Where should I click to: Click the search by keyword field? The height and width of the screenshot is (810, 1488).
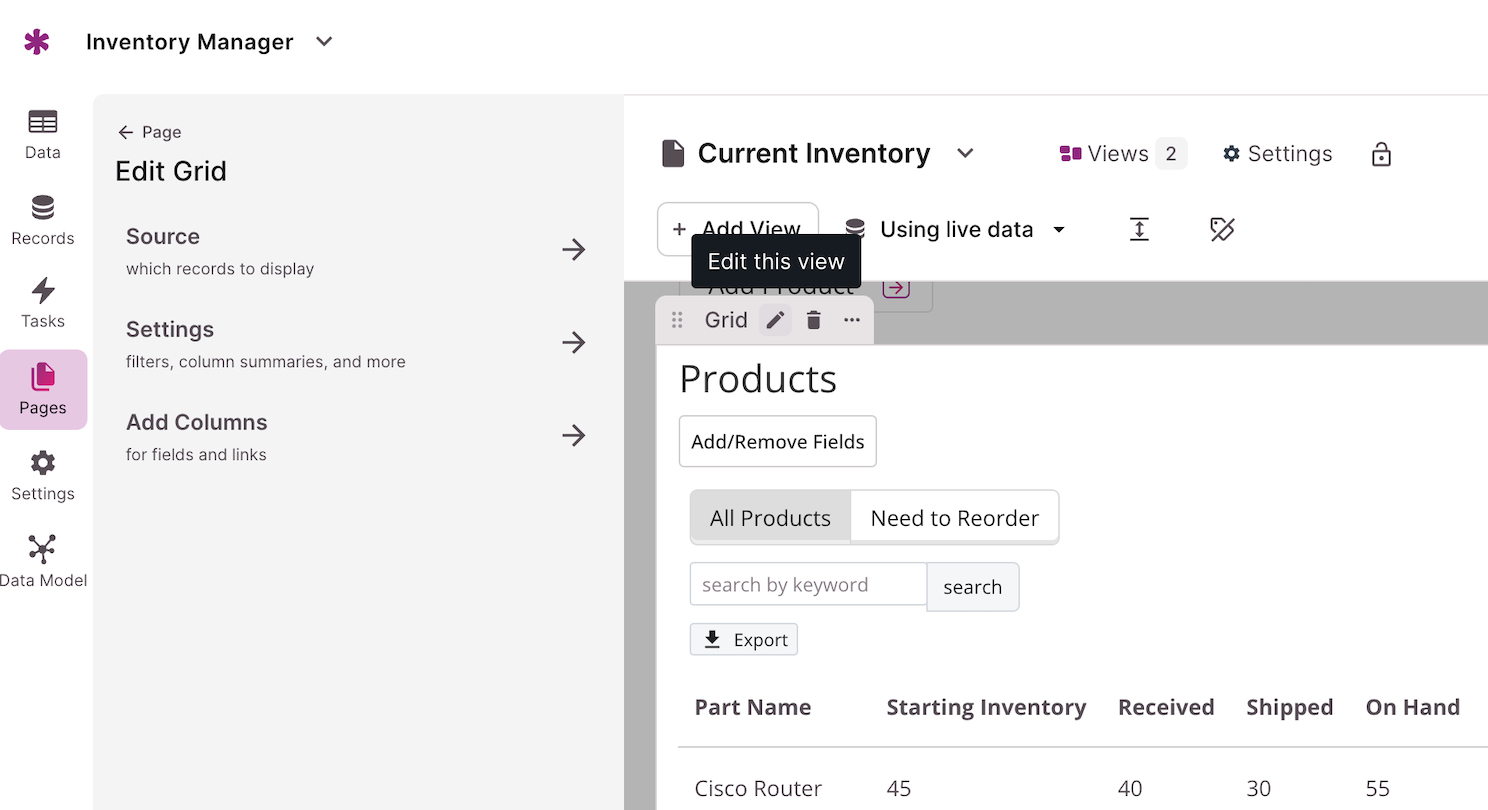coord(808,585)
